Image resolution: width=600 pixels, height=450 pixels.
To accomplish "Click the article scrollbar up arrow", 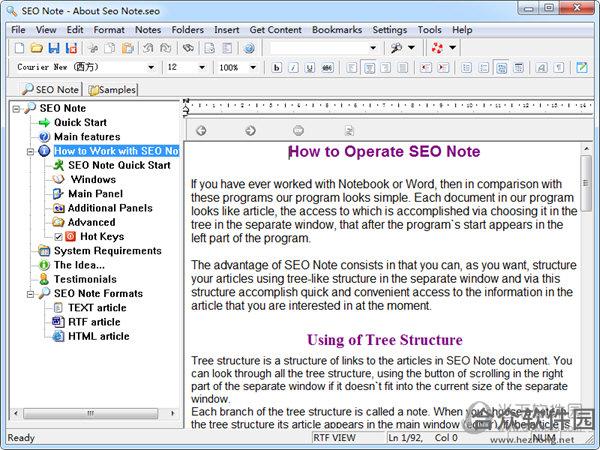I will pos(586,148).
